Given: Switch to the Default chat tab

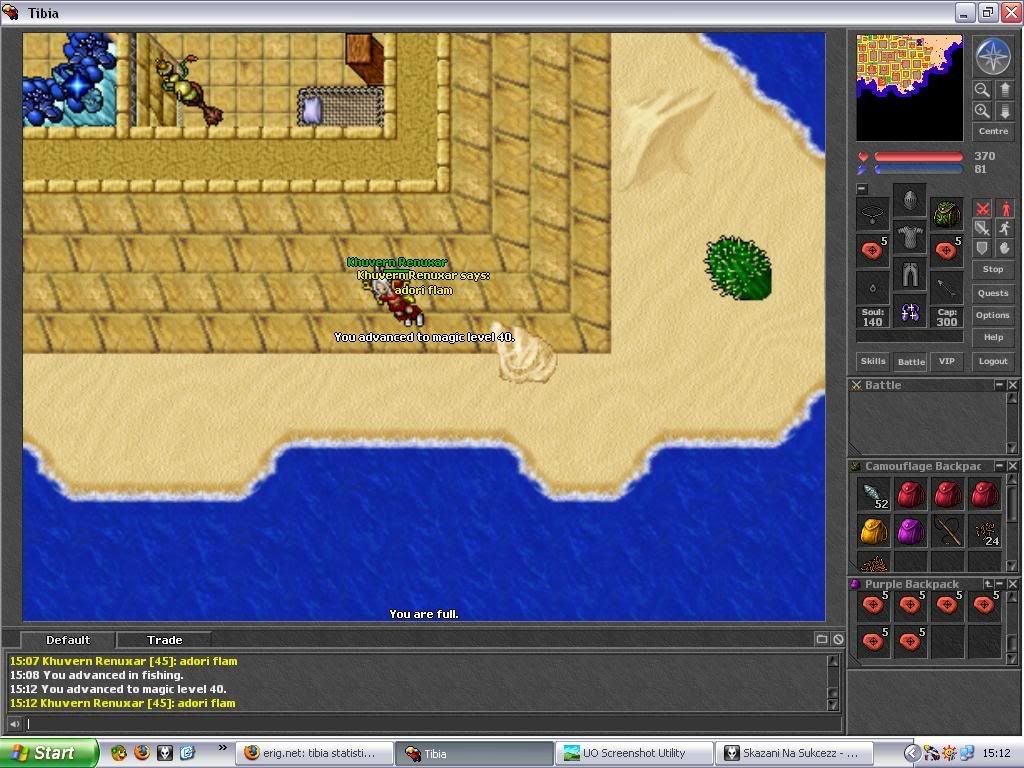Looking at the screenshot, I should [68, 640].
